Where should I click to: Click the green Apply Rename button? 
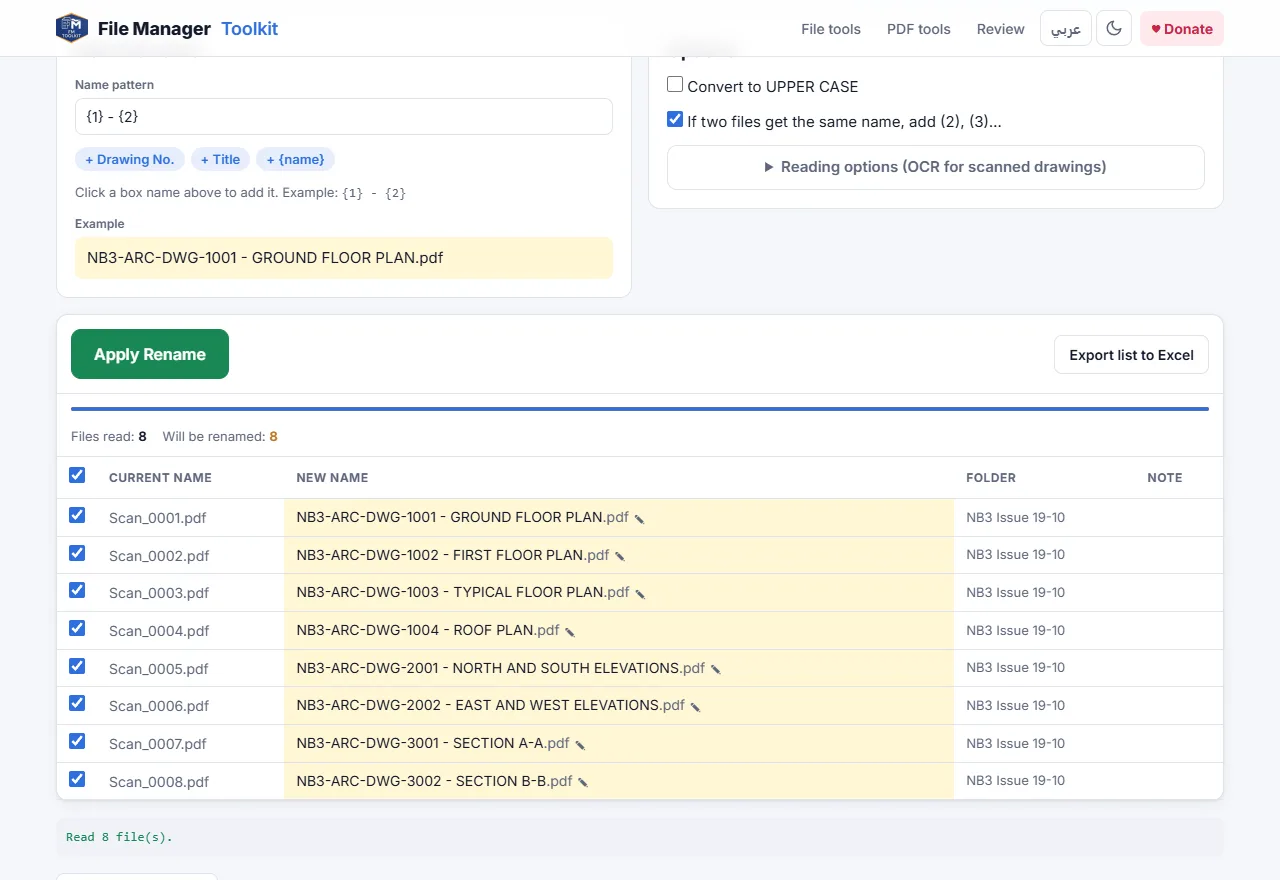coord(150,354)
